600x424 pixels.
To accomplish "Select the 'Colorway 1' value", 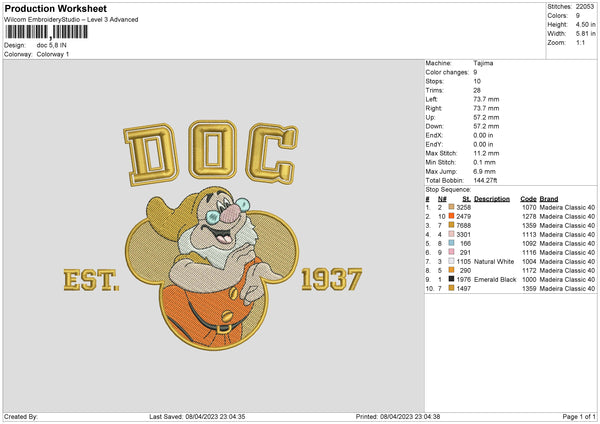I will (53, 54).
